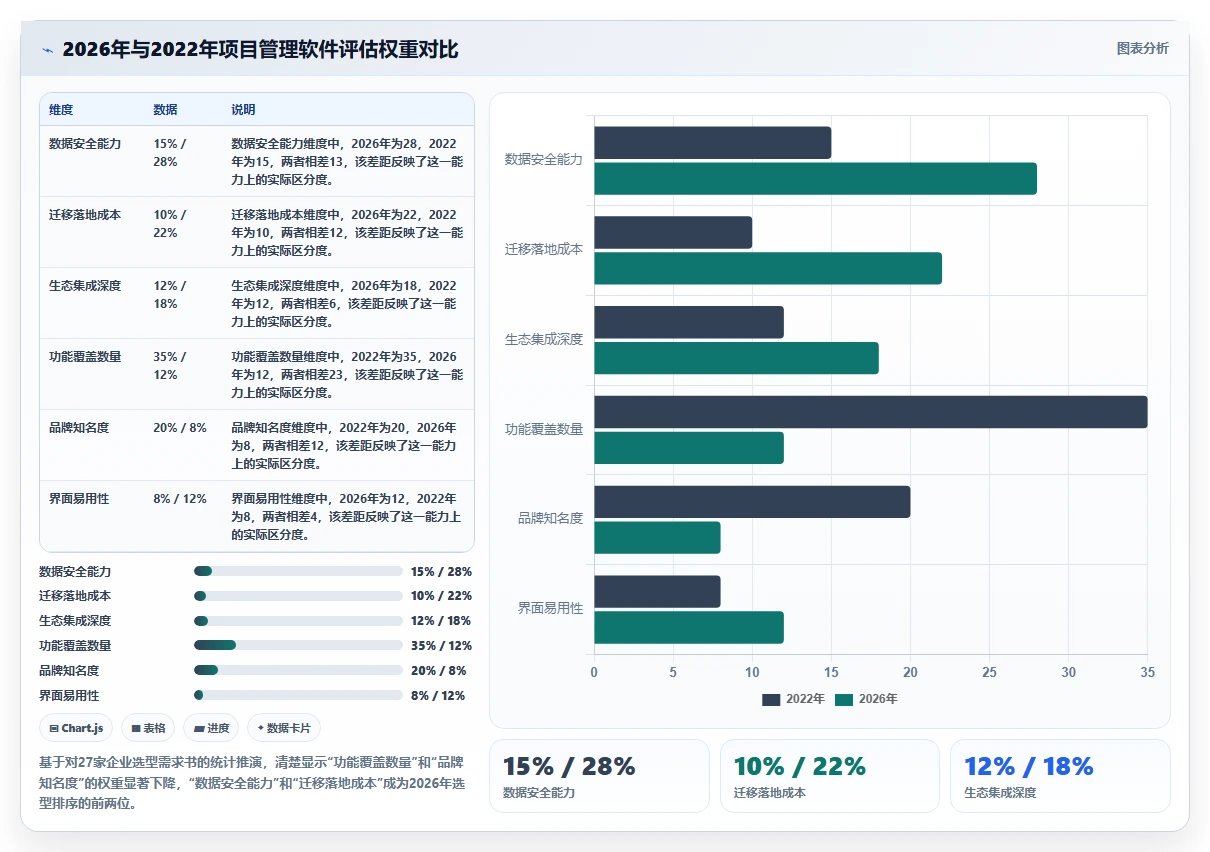Click the 2026年 bar for 功能覆盖数量
The width and height of the screenshot is (1210, 852).
click(689, 448)
